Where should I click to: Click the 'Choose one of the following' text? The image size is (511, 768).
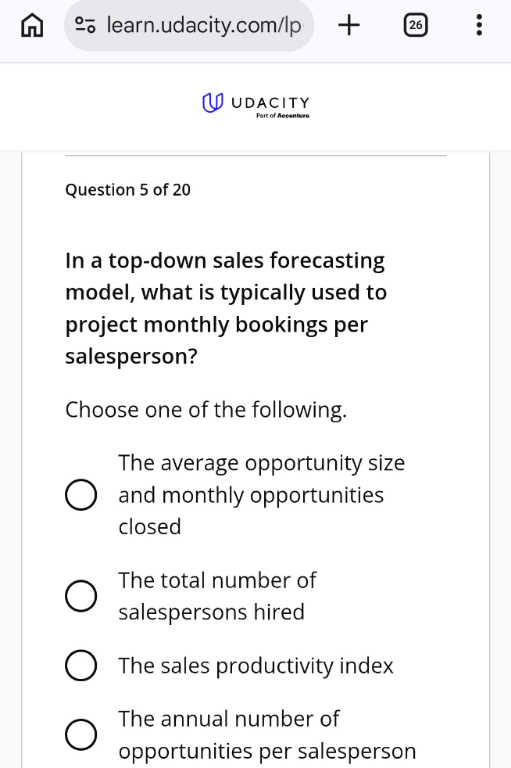point(206,409)
